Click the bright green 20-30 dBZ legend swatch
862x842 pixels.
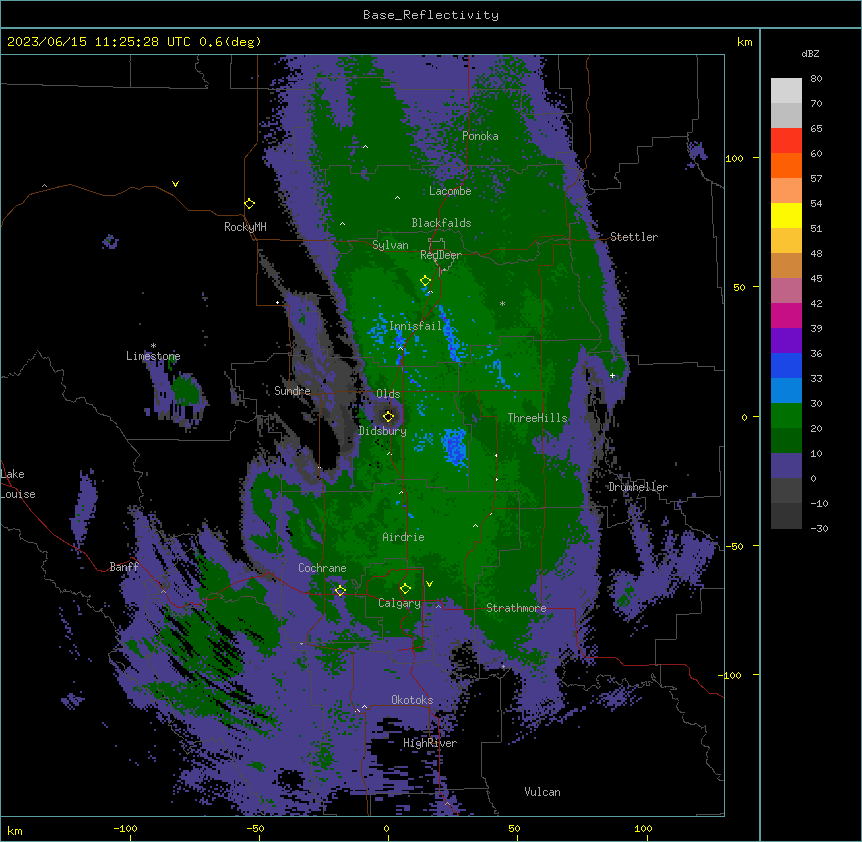786,416
